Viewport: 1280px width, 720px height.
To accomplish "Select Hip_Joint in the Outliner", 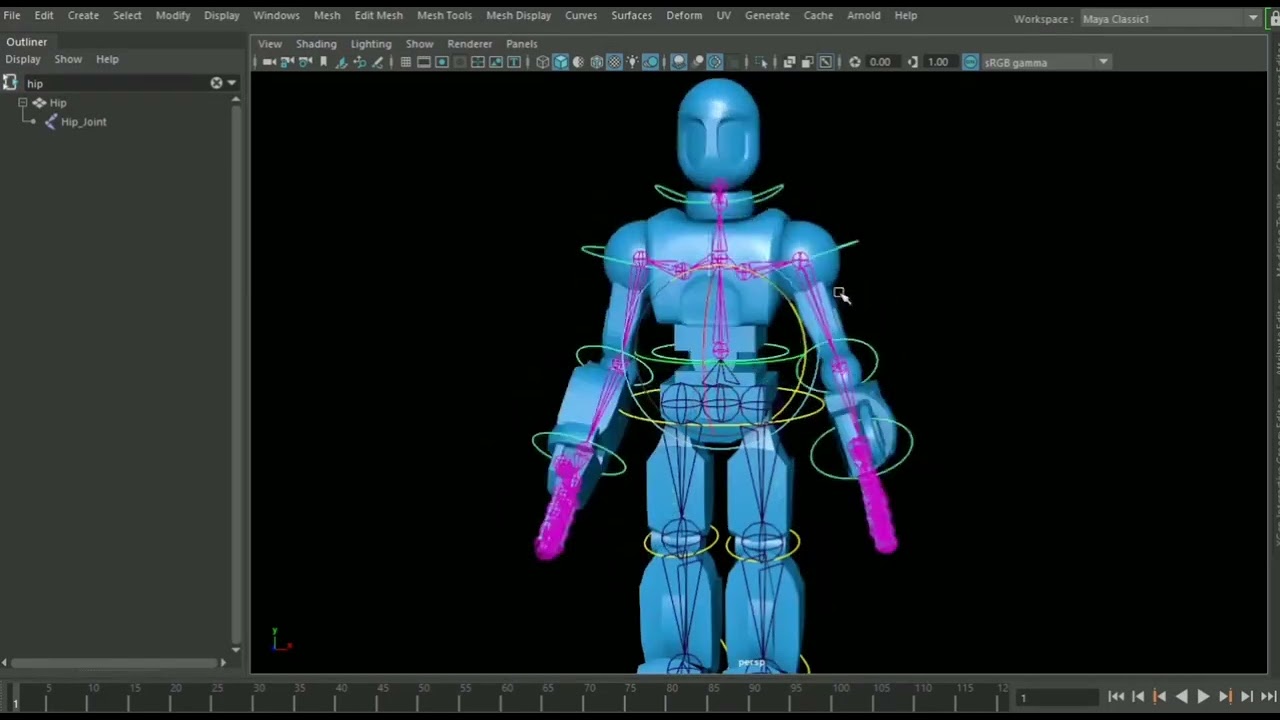I will pos(83,122).
